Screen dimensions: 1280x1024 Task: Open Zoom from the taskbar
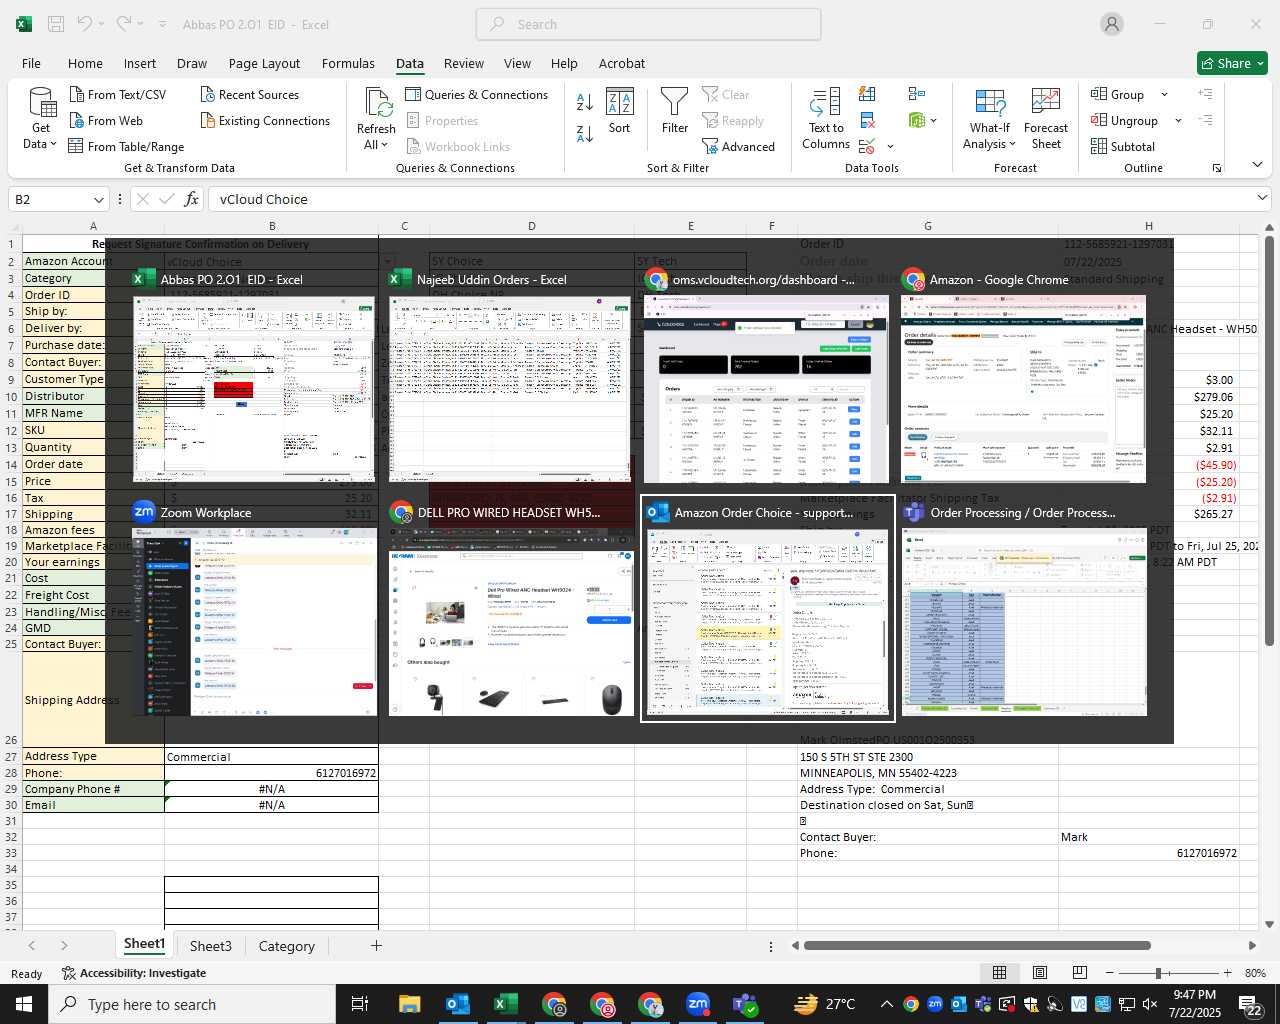click(698, 1004)
